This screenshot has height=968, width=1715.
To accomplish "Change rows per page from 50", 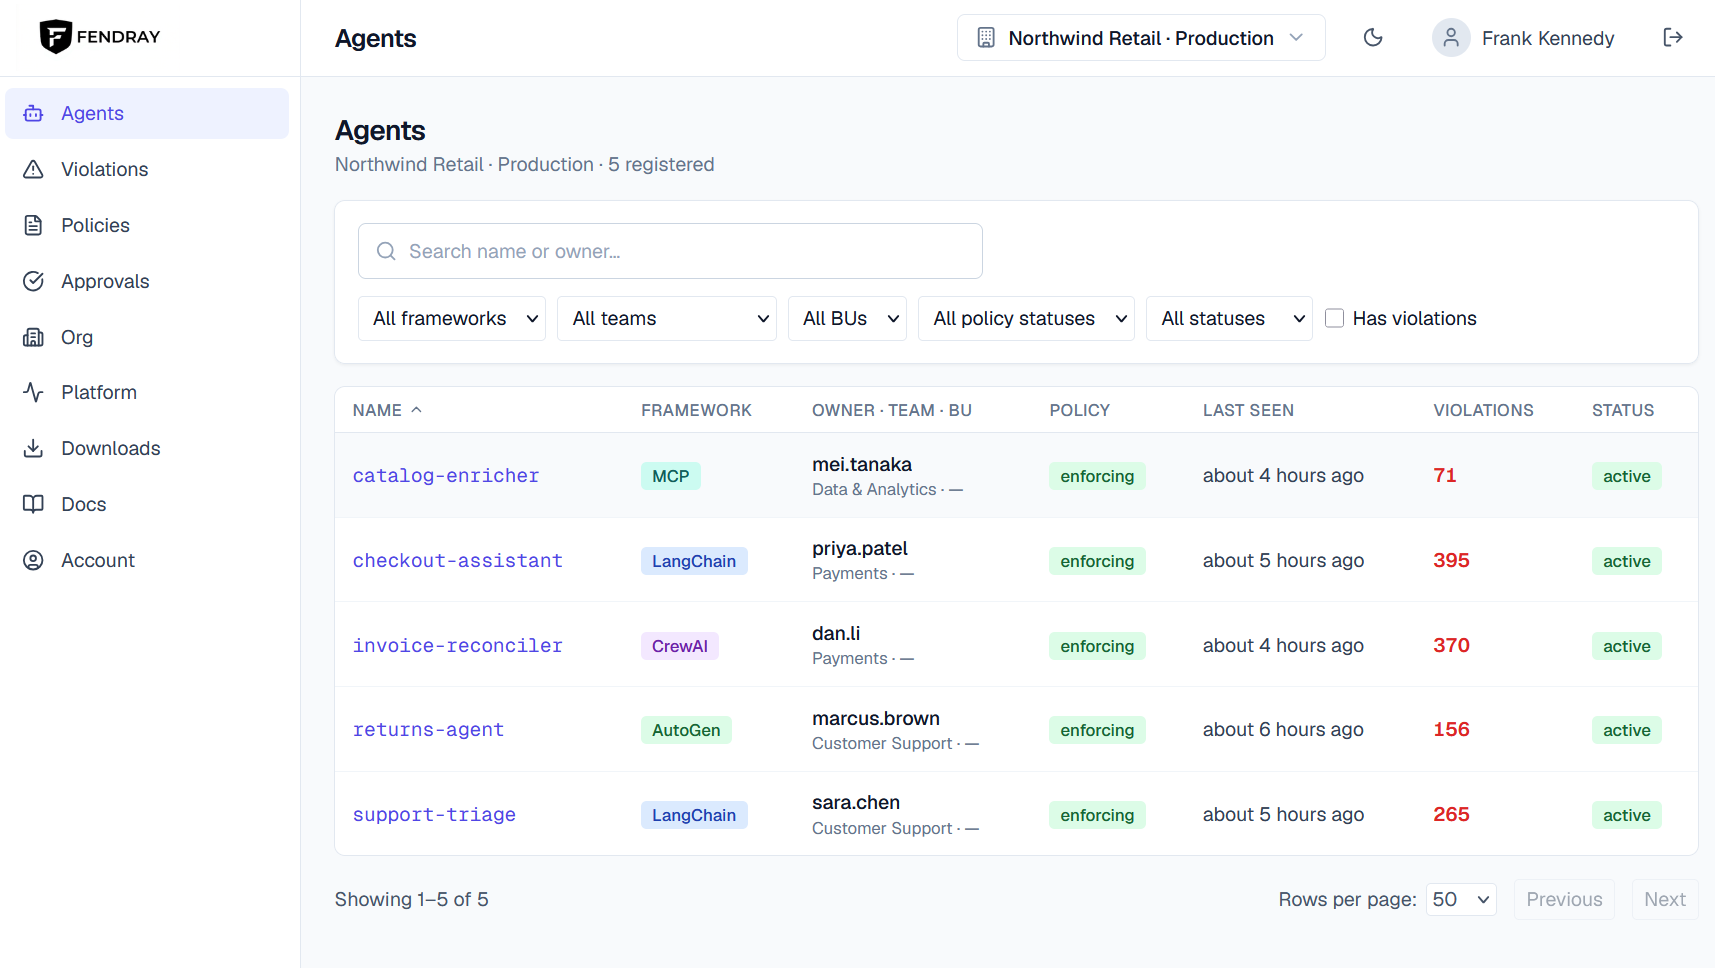I will click(1461, 900).
